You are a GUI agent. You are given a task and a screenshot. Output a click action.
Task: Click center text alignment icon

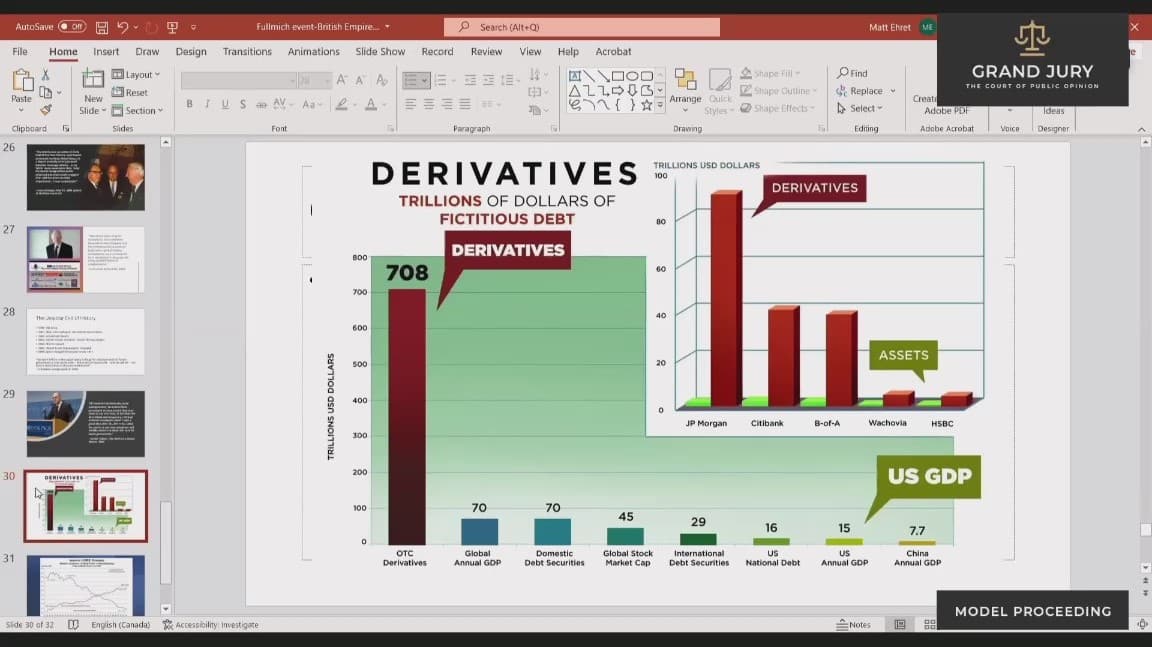428,104
